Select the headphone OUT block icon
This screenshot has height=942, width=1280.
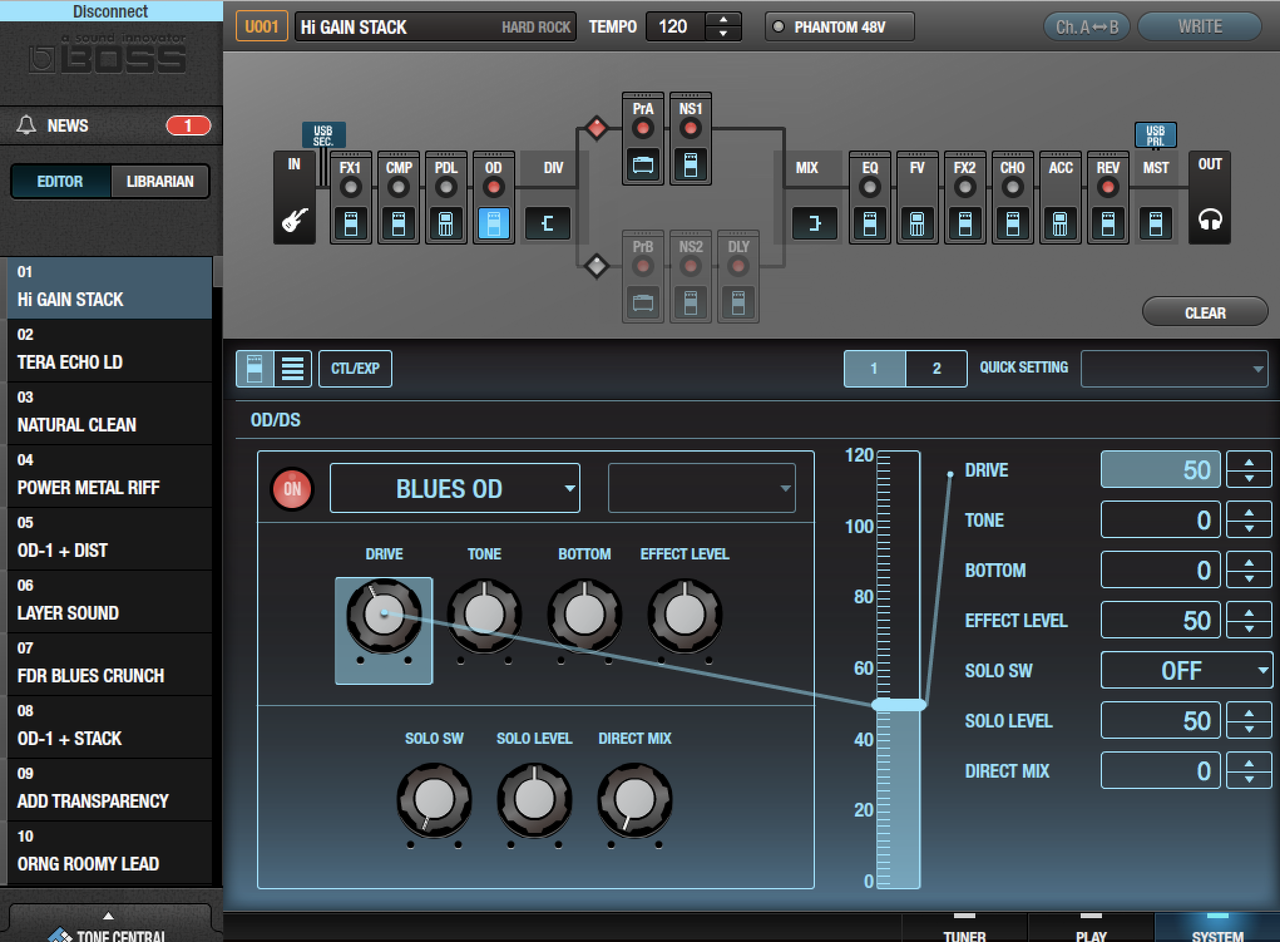point(1210,220)
